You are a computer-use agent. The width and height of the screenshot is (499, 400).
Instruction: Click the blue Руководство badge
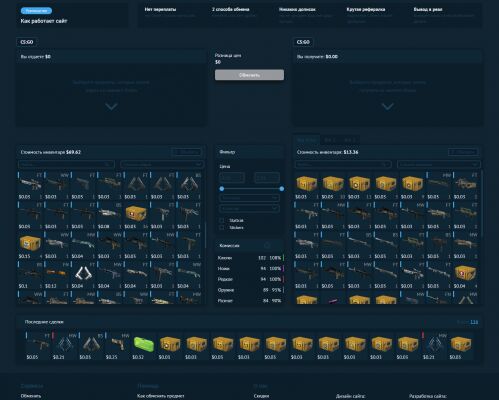36,11
